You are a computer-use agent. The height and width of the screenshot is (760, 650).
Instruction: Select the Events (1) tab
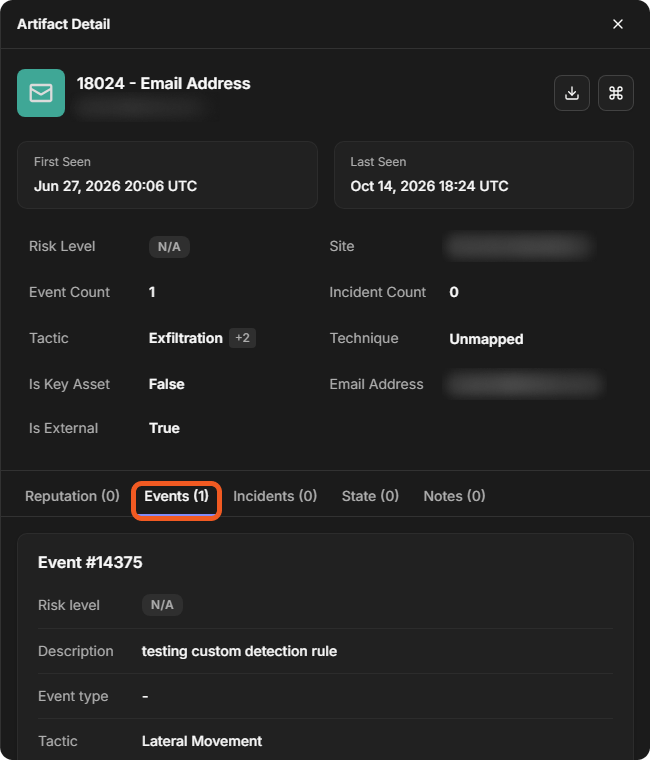[x=176, y=496]
